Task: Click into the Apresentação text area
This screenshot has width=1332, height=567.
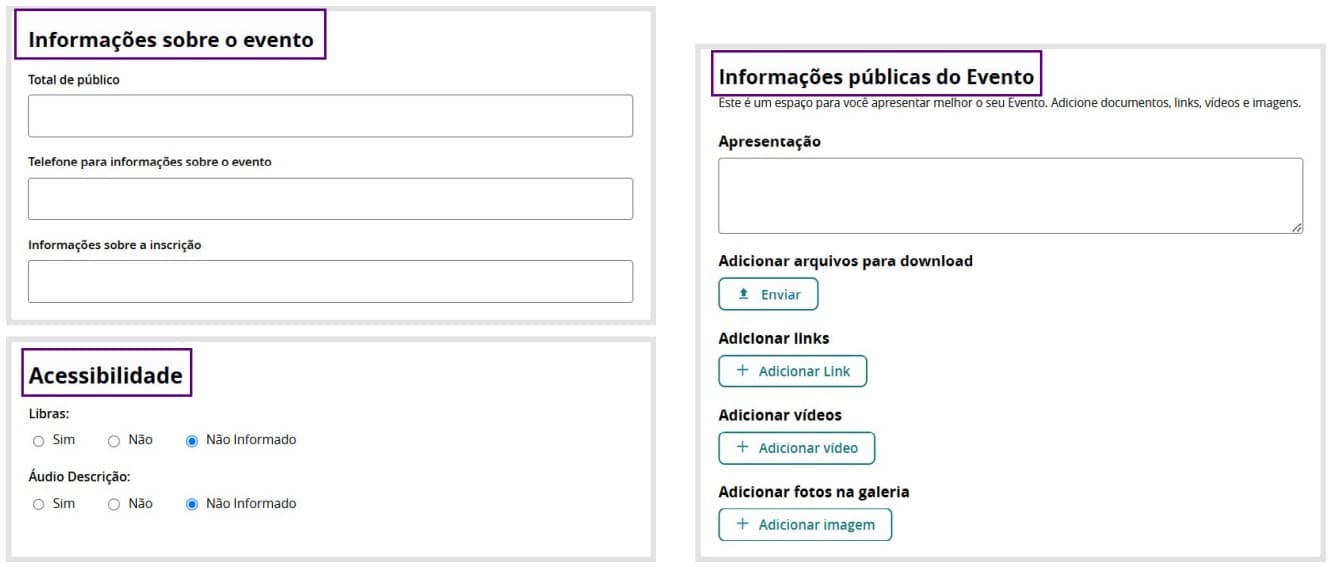Action: pos(1010,195)
